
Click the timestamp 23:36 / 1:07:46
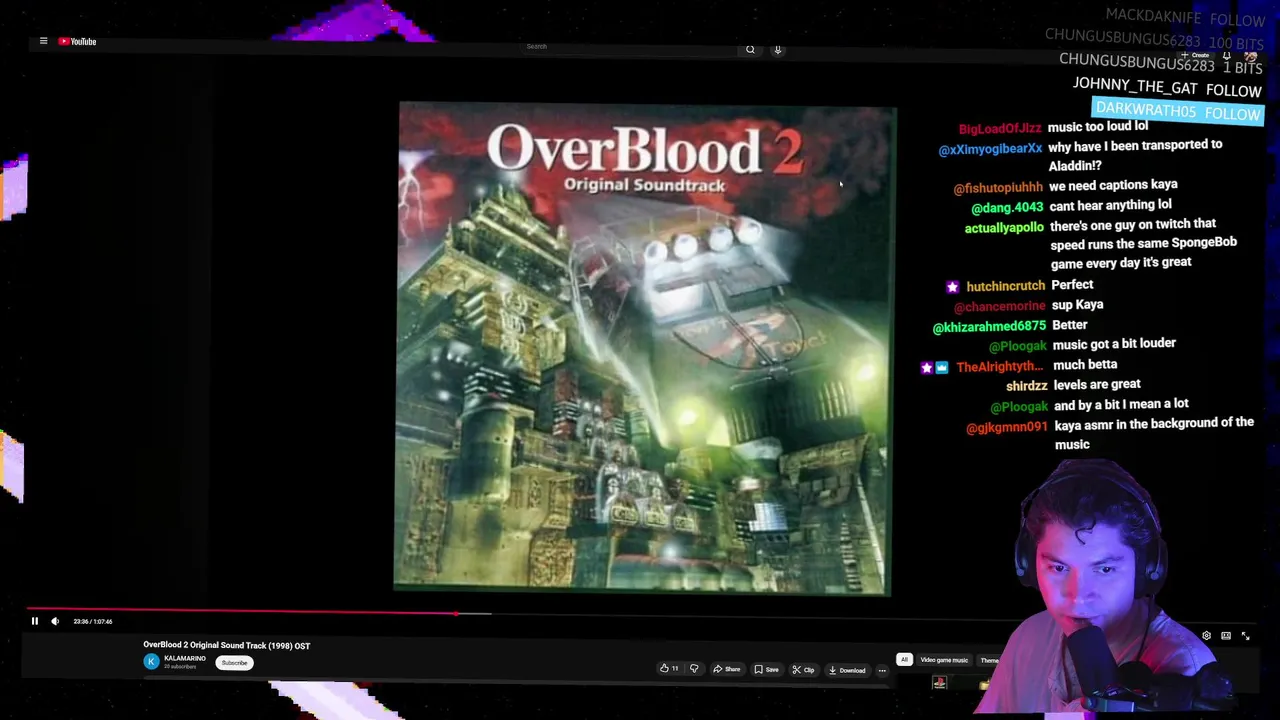(x=92, y=622)
